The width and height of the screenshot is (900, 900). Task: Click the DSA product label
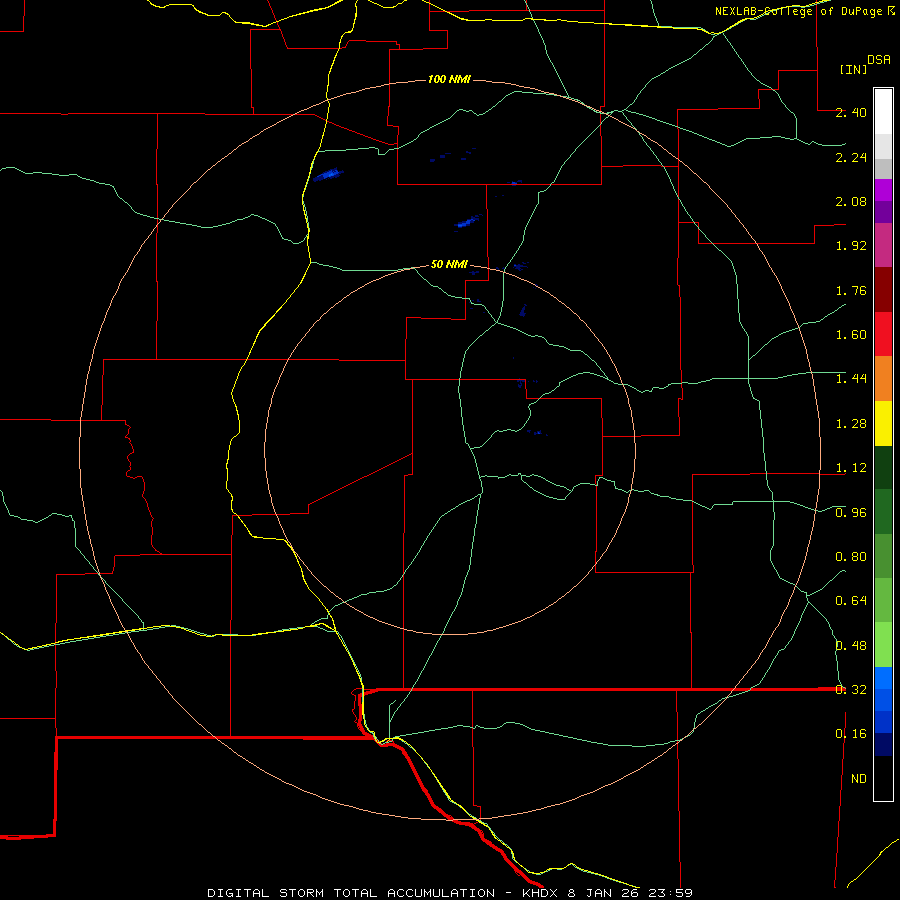879,60
